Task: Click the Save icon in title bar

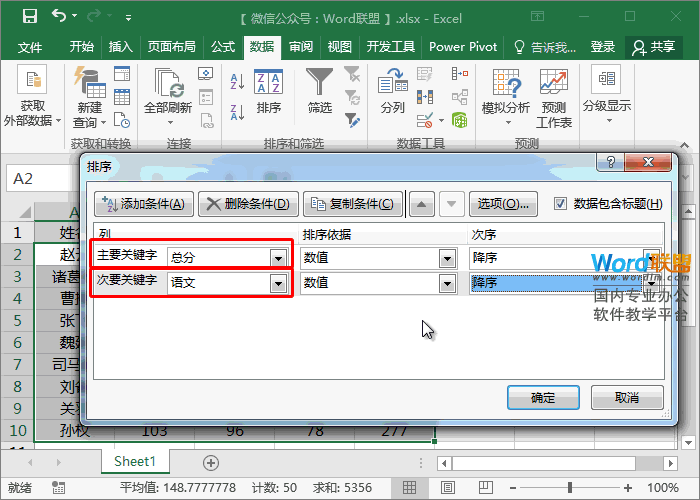Action: [29, 16]
